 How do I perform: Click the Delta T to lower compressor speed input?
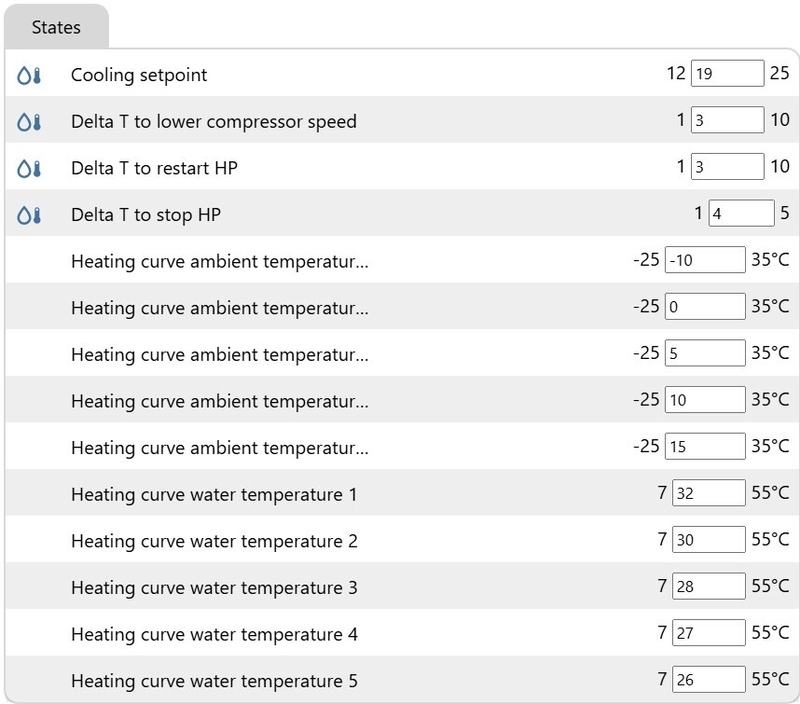[727, 121]
